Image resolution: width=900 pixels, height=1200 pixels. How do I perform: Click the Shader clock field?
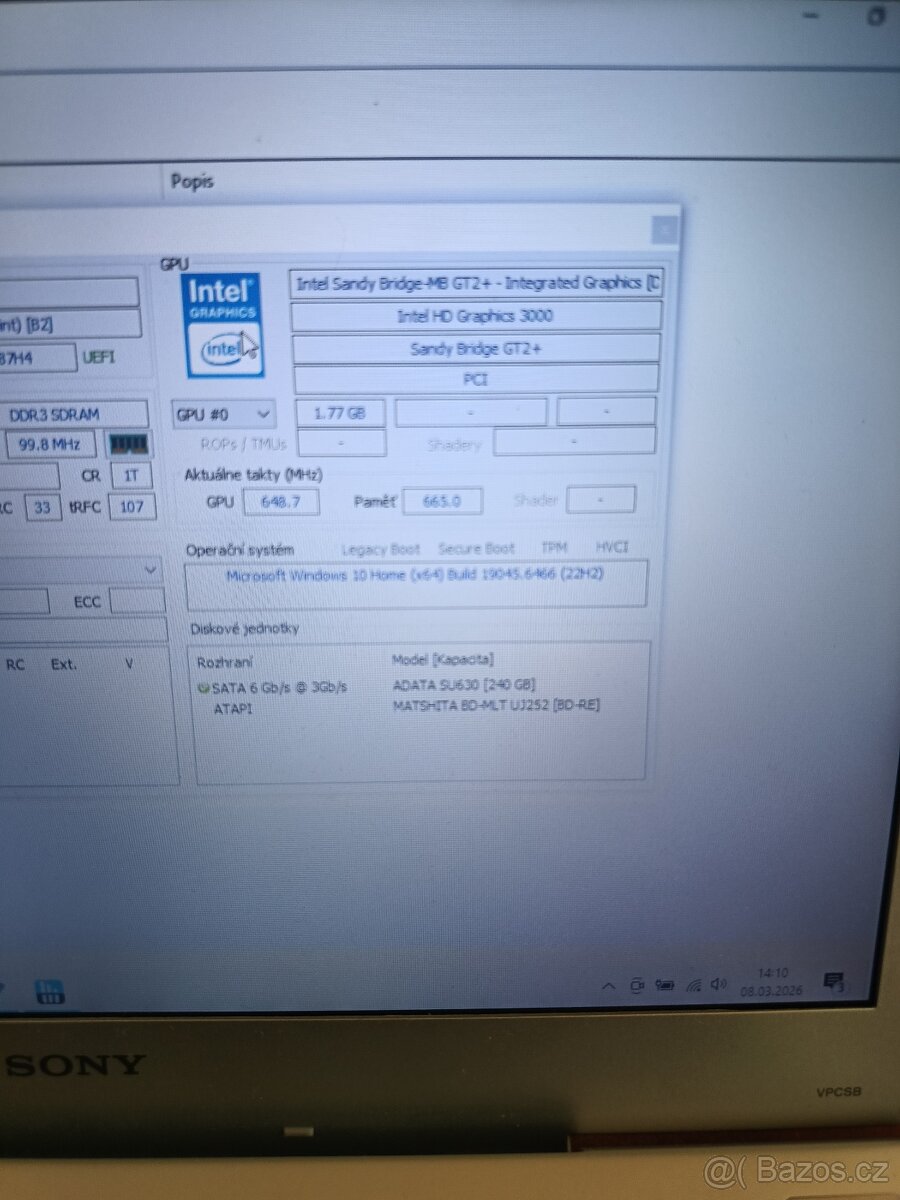600,499
